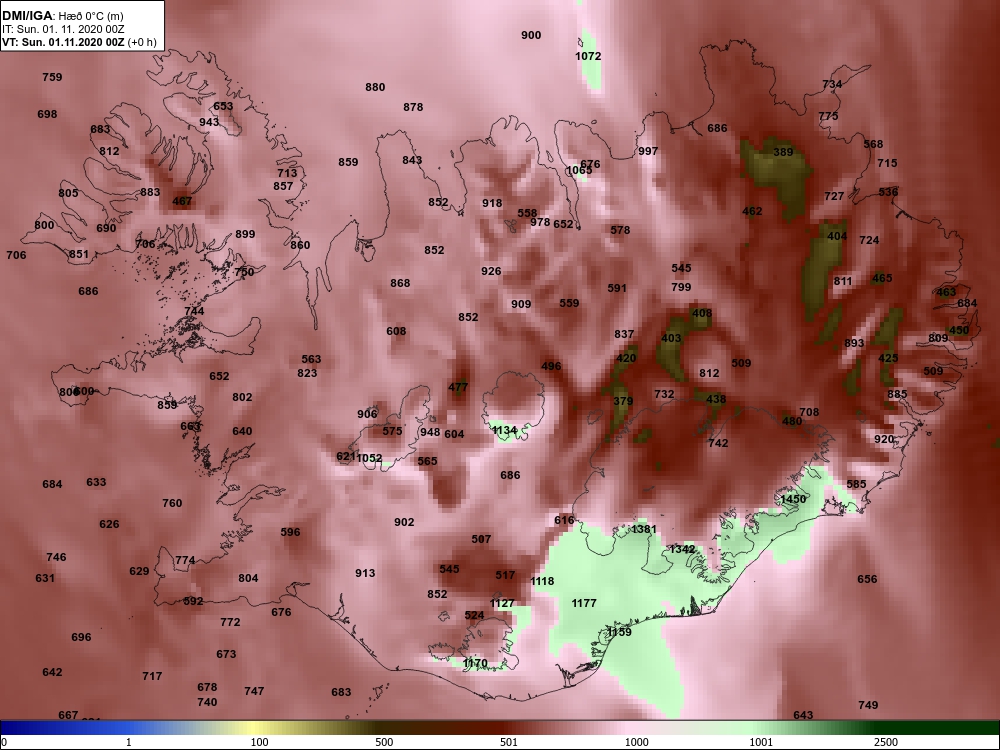Click the 775 height value

point(828,116)
